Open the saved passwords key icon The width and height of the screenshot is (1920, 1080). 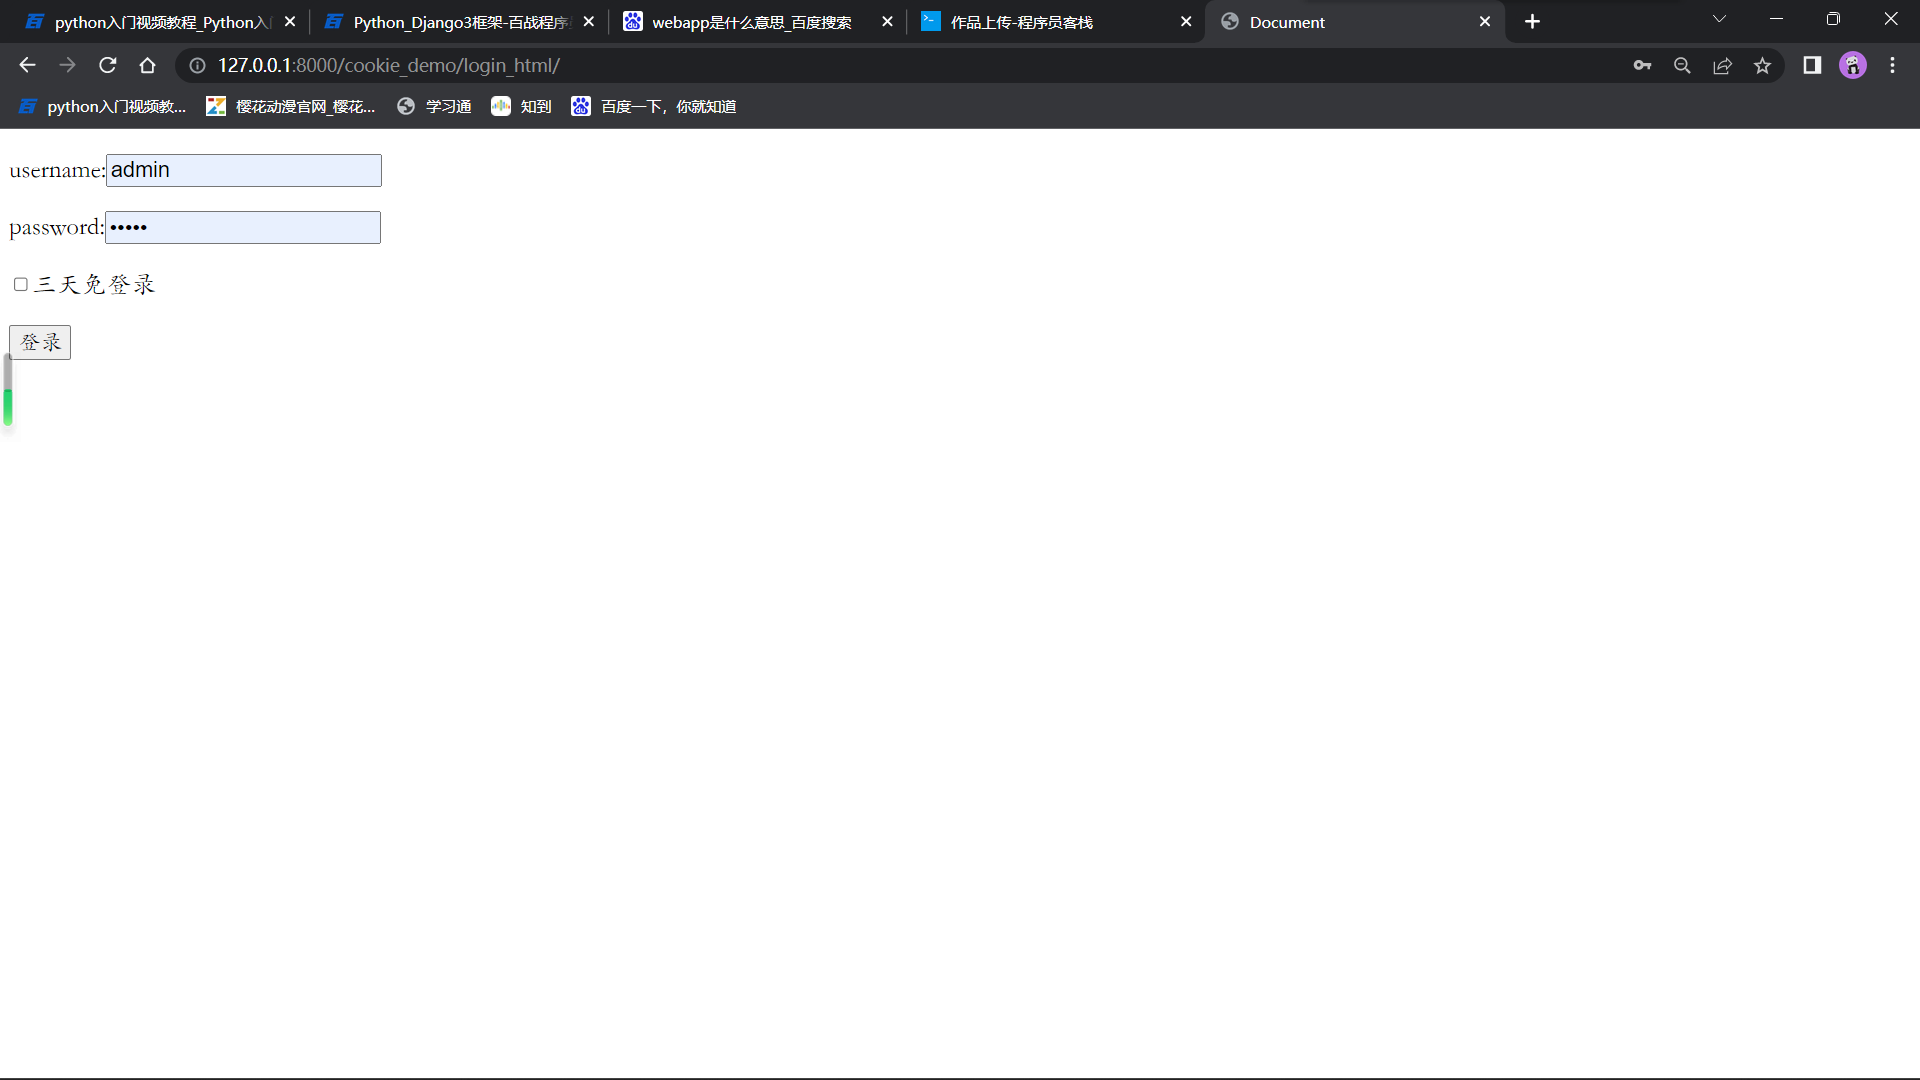(x=1642, y=65)
